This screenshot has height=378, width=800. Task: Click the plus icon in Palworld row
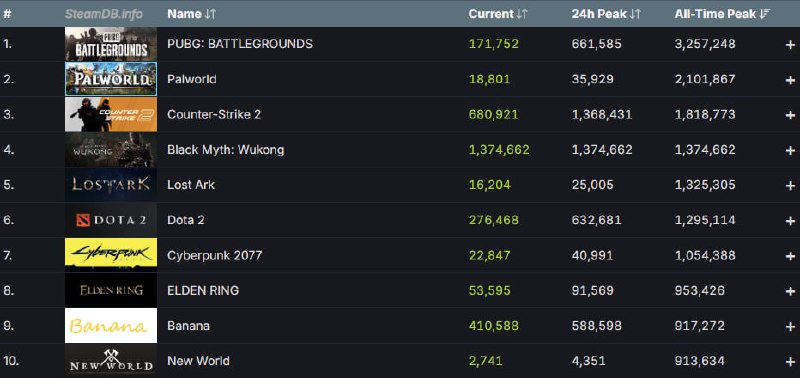click(790, 80)
